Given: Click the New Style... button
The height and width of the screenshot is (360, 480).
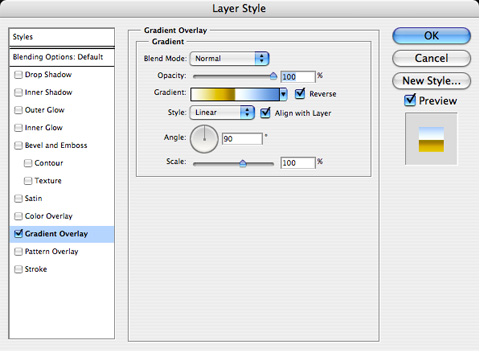Looking at the screenshot, I should (431, 81).
